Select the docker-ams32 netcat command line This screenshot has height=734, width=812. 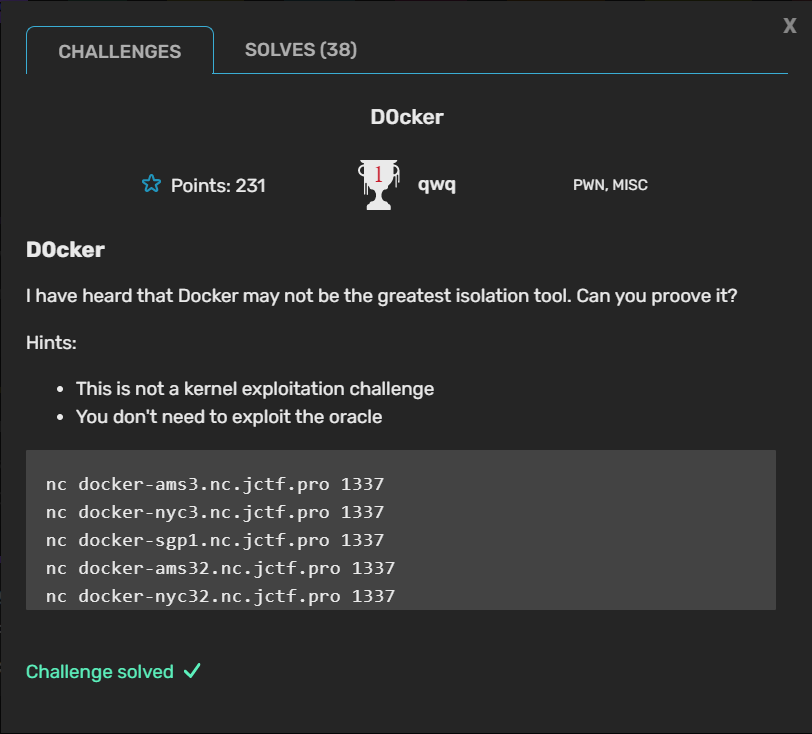pyautogui.click(x=220, y=569)
